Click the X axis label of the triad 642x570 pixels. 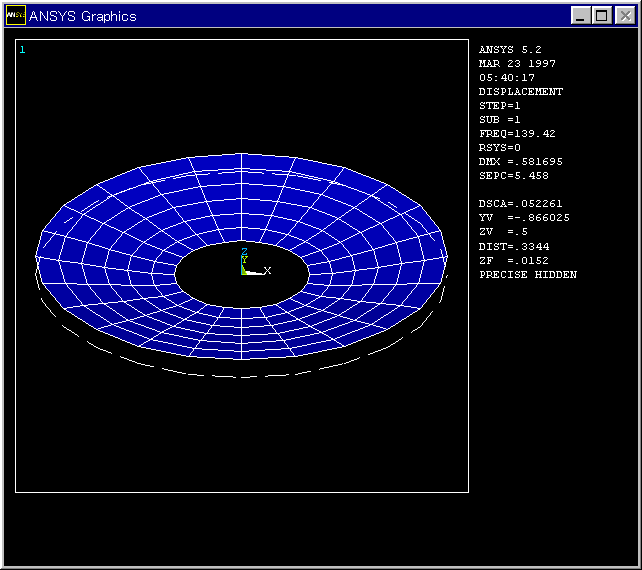267,271
